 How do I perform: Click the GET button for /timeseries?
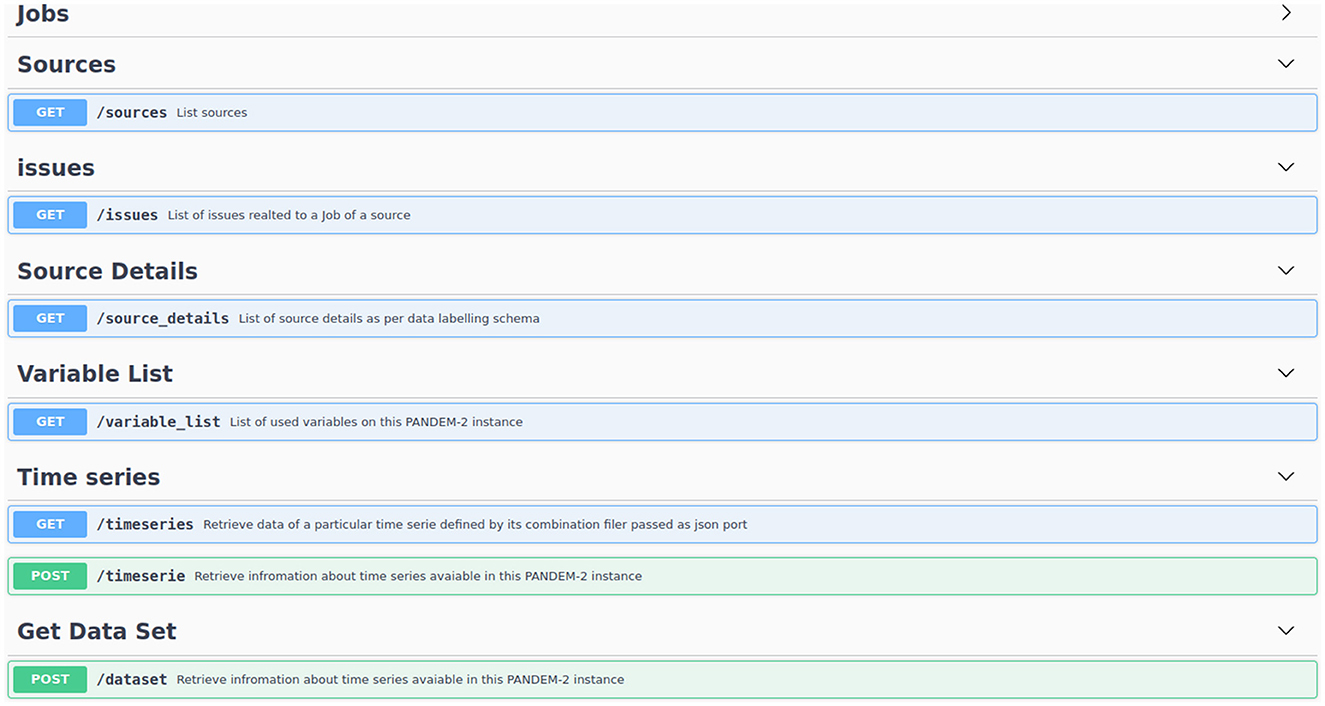point(50,524)
